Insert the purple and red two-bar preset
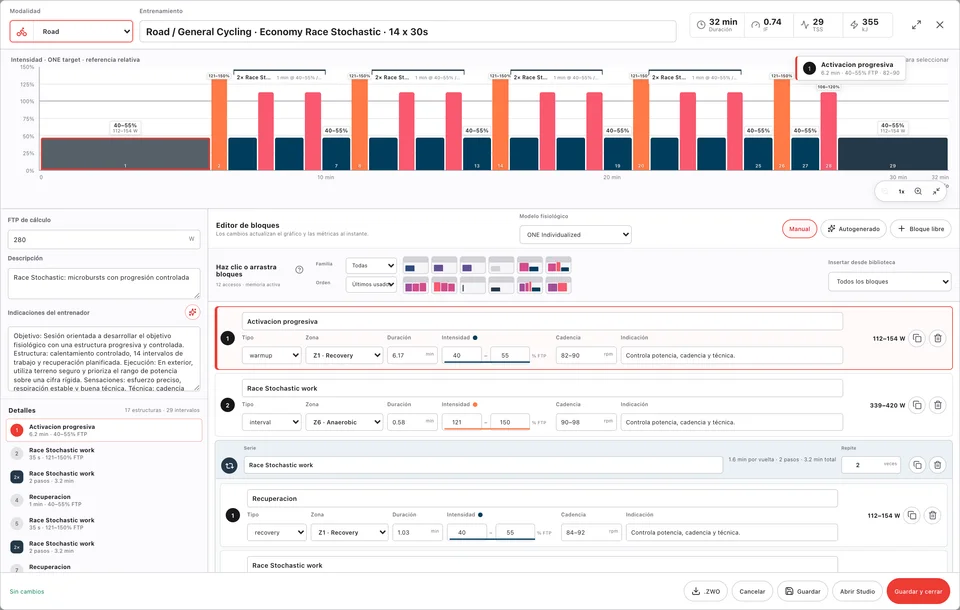This screenshot has height=610, width=960. point(558,285)
